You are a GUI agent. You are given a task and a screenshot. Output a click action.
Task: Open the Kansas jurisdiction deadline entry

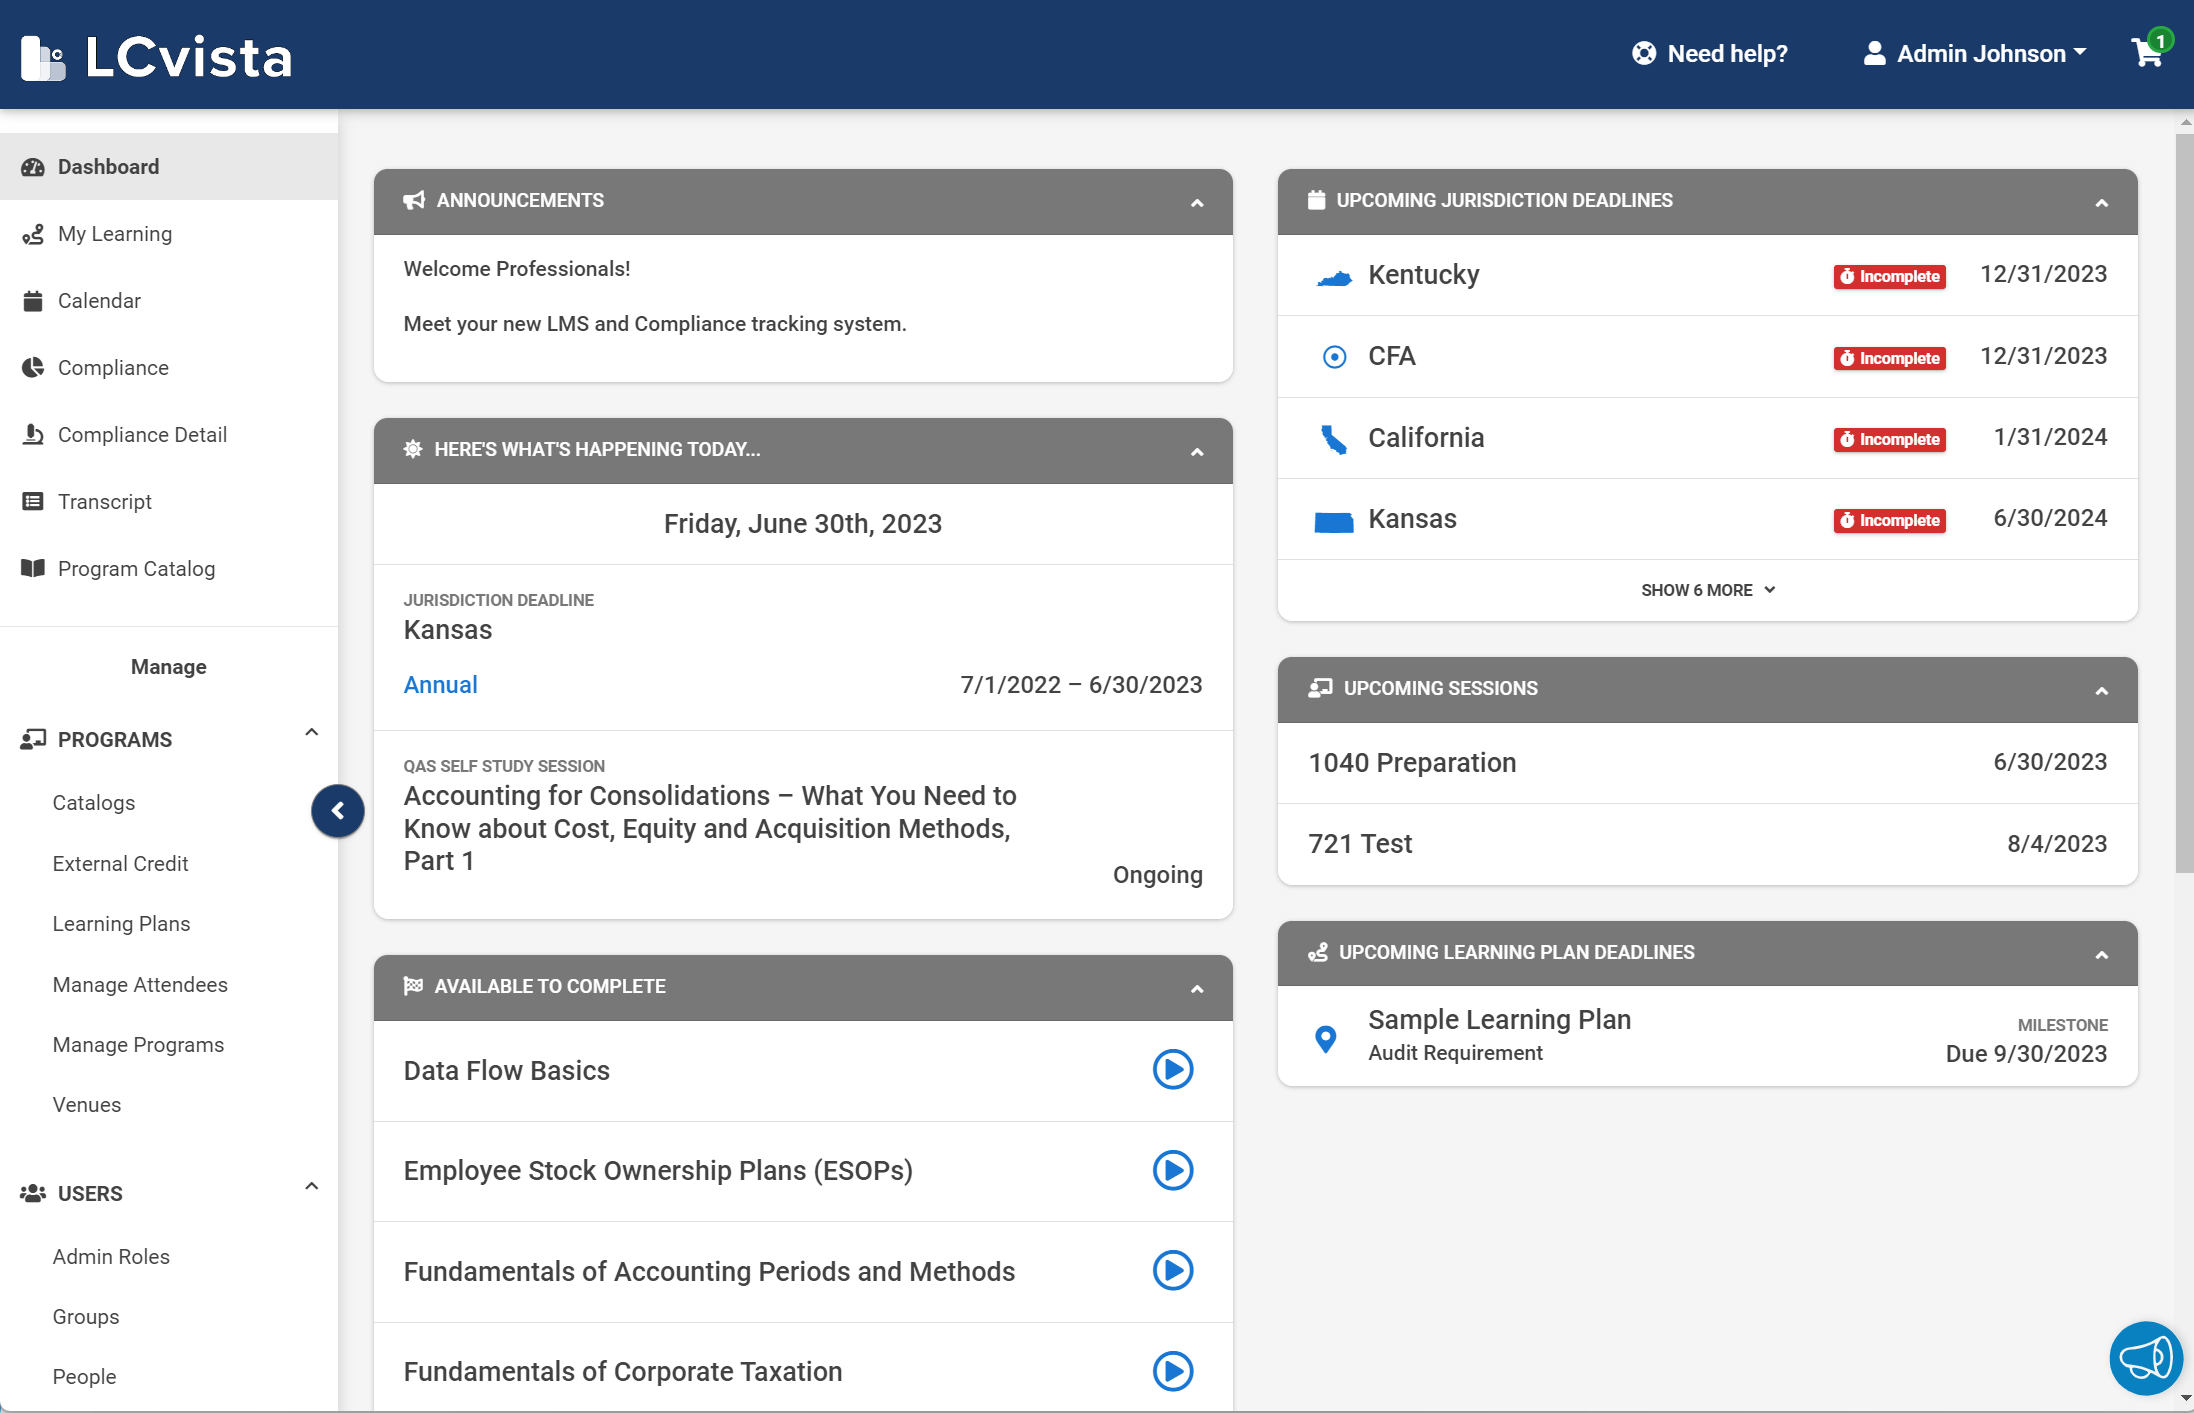(803, 648)
